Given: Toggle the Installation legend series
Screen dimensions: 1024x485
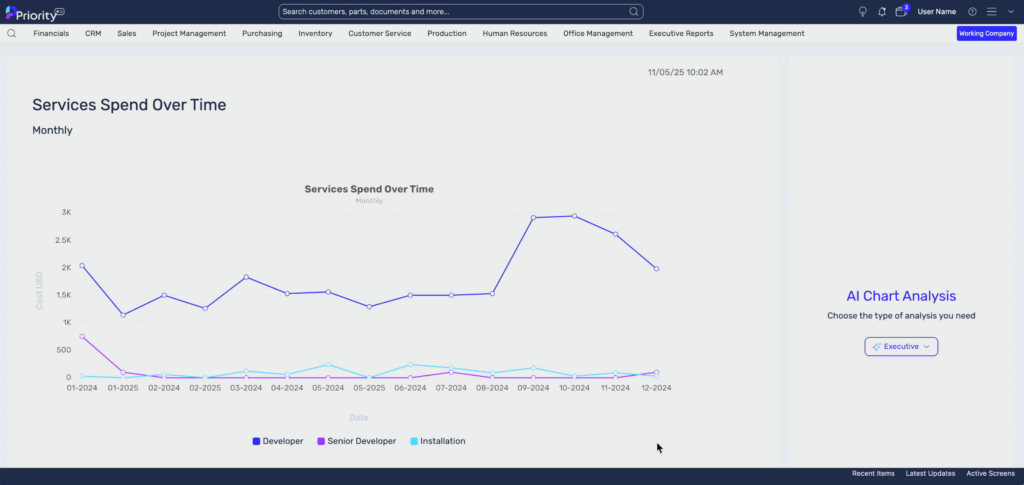Looking at the screenshot, I should coord(438,441).
